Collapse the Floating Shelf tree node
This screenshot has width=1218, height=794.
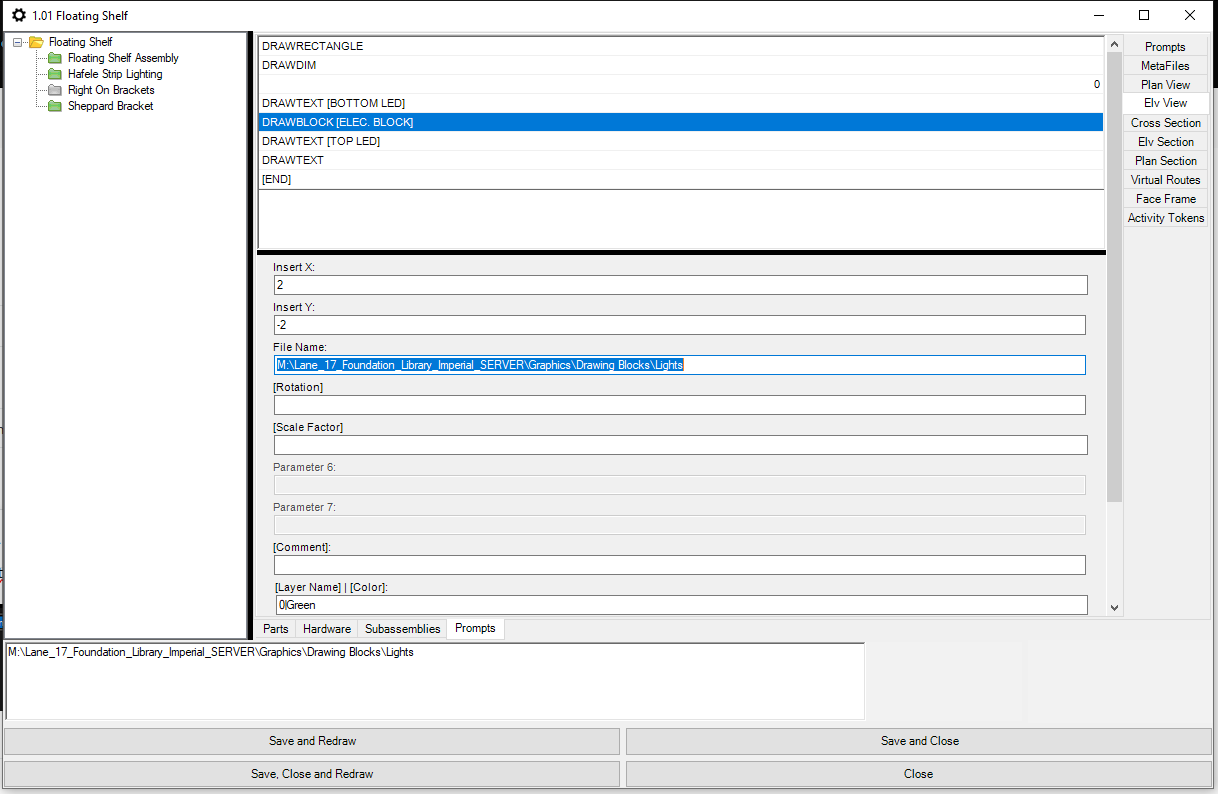tap(17, 42)
